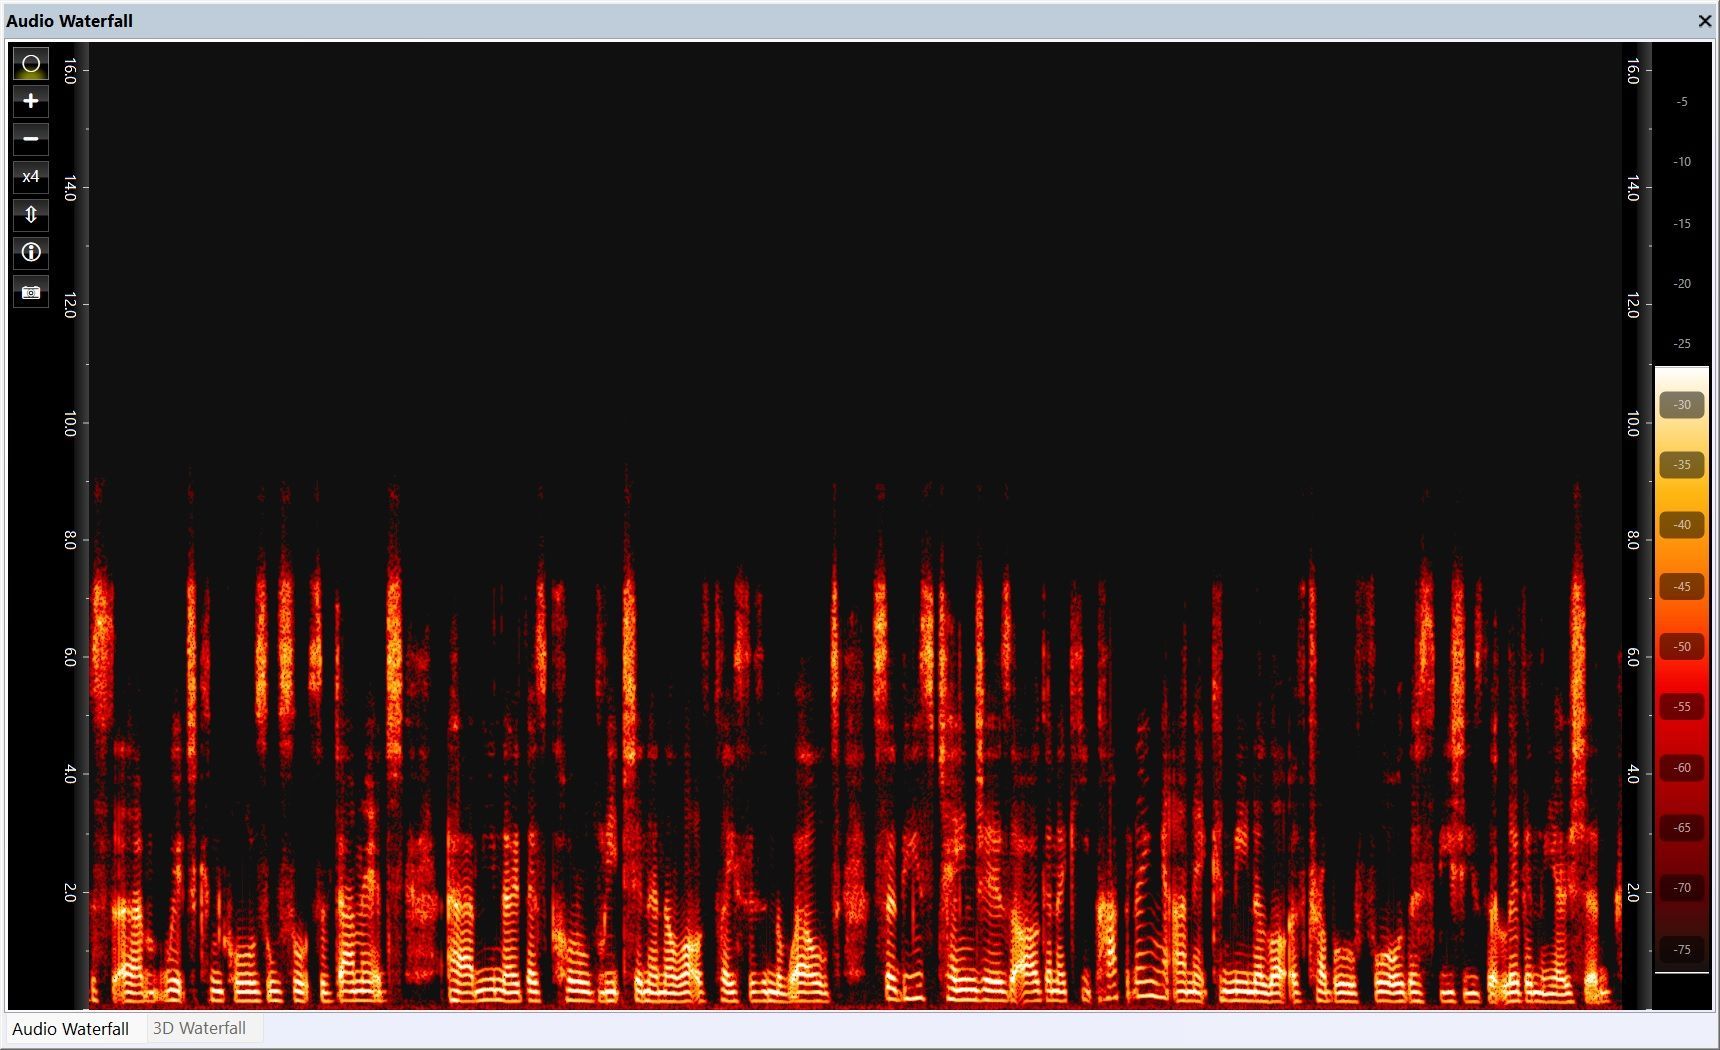Click the -25 level label

pos(1682,344)
